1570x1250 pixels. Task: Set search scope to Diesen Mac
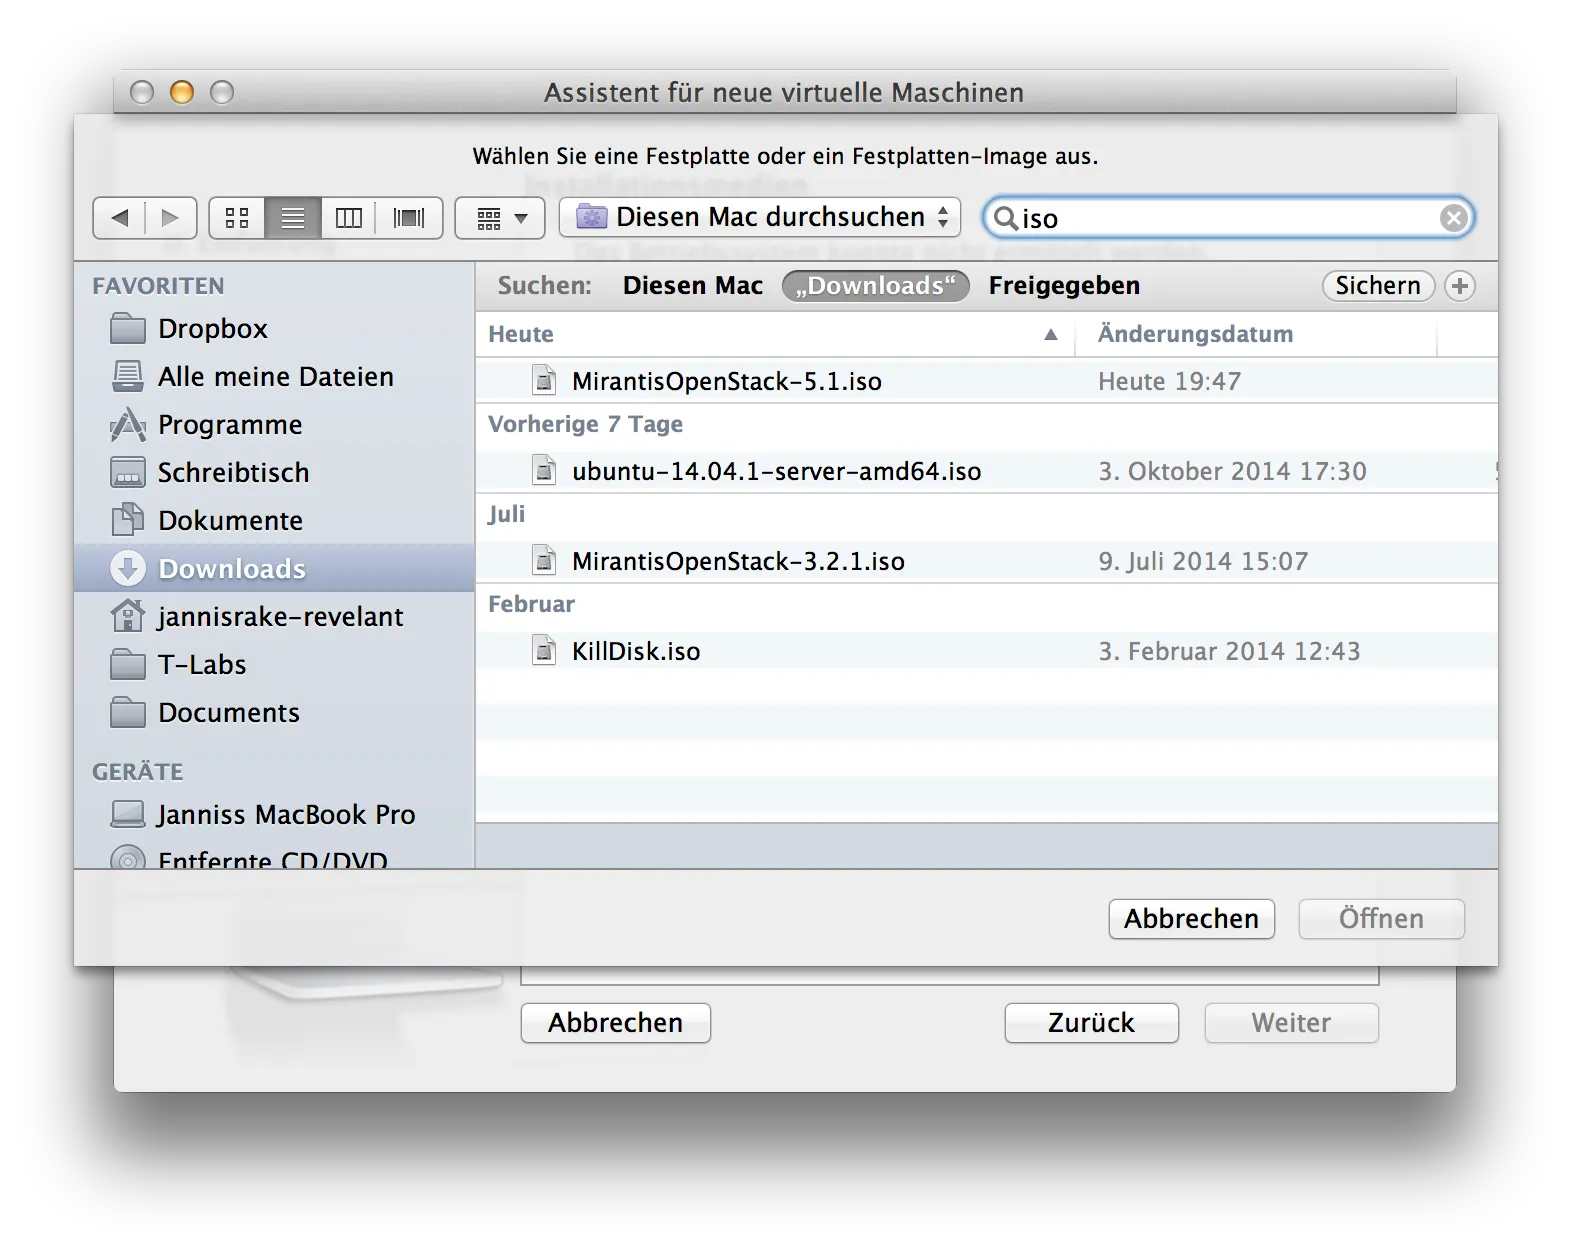[x=692, y=286]
